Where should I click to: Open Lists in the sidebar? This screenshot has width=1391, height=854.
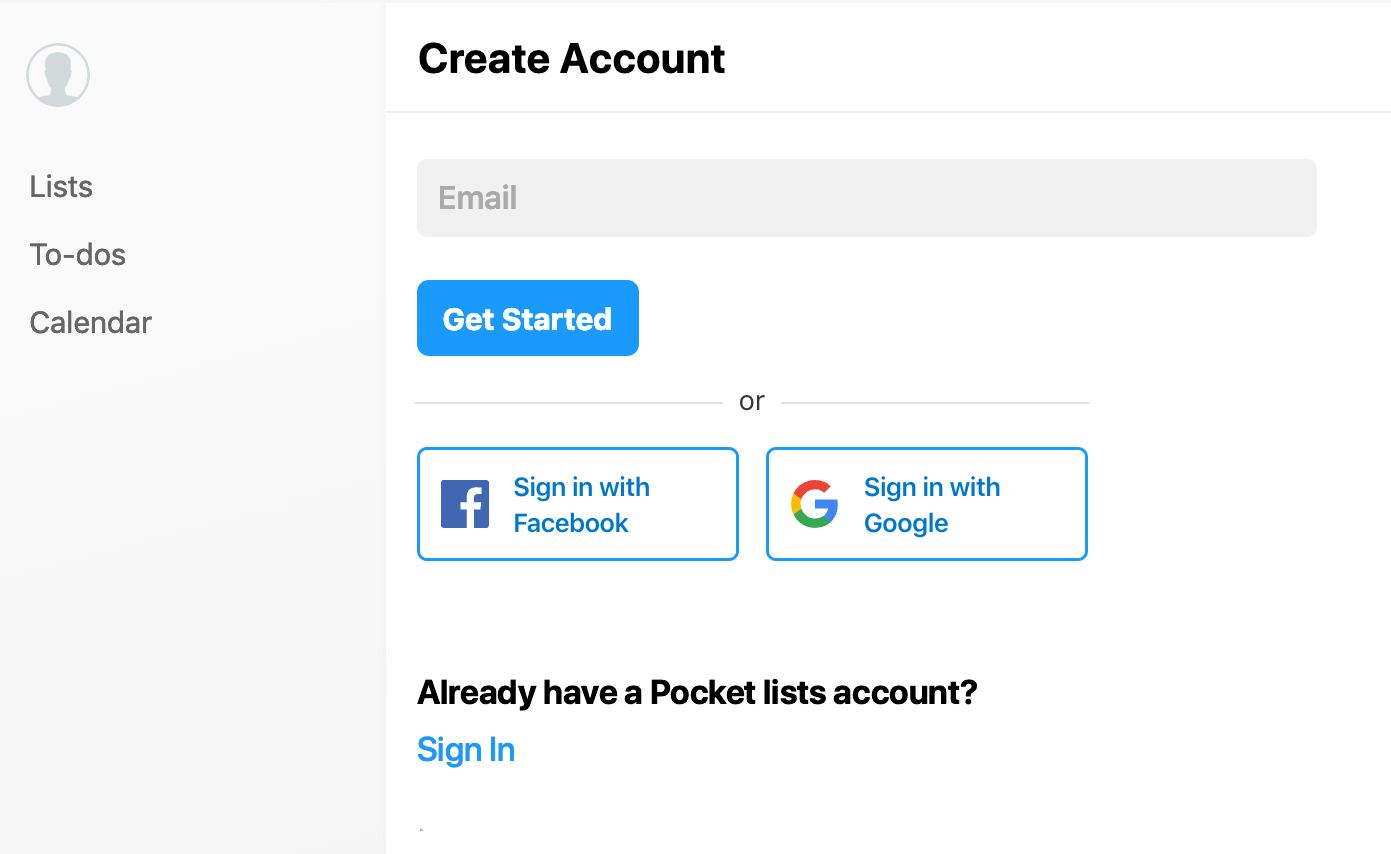[61, 186]
